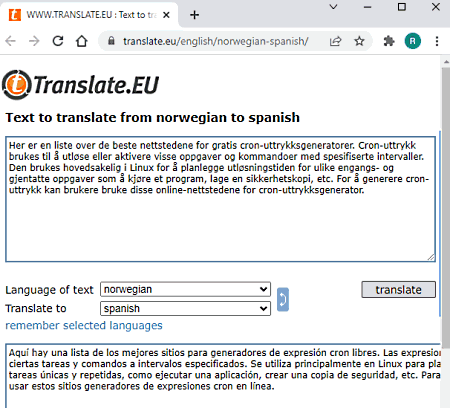Screen dimensions: 450x408
Task: Swap languages with blue arrows icon
Action: click(283, 299)
